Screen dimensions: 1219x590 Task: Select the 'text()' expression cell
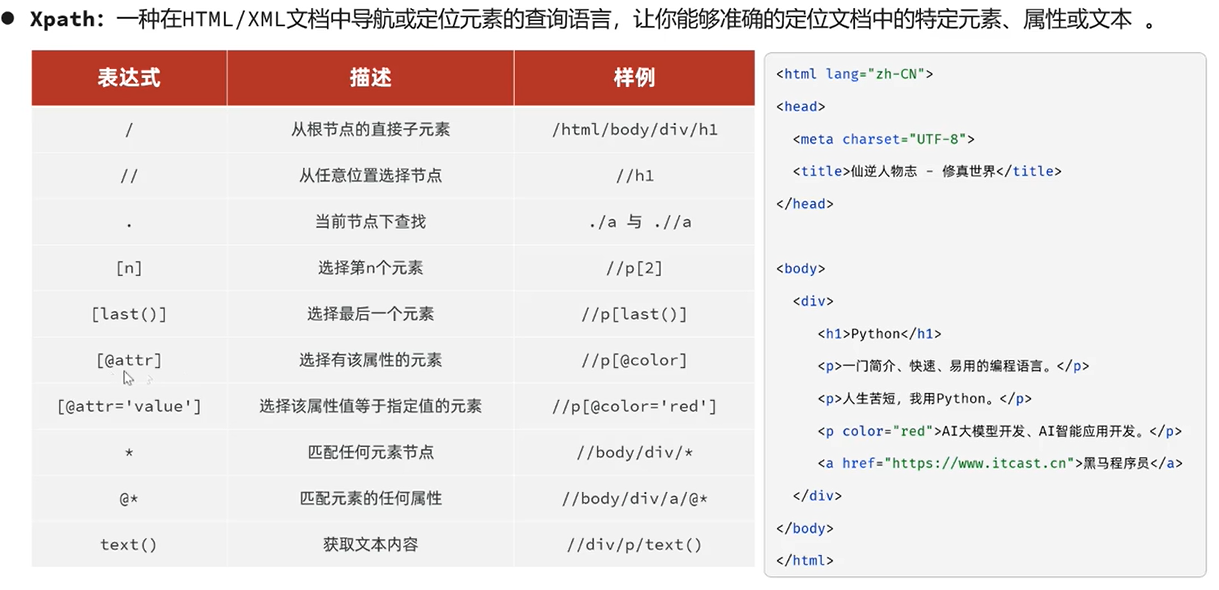pyautogui.click(x=129, y=545)
